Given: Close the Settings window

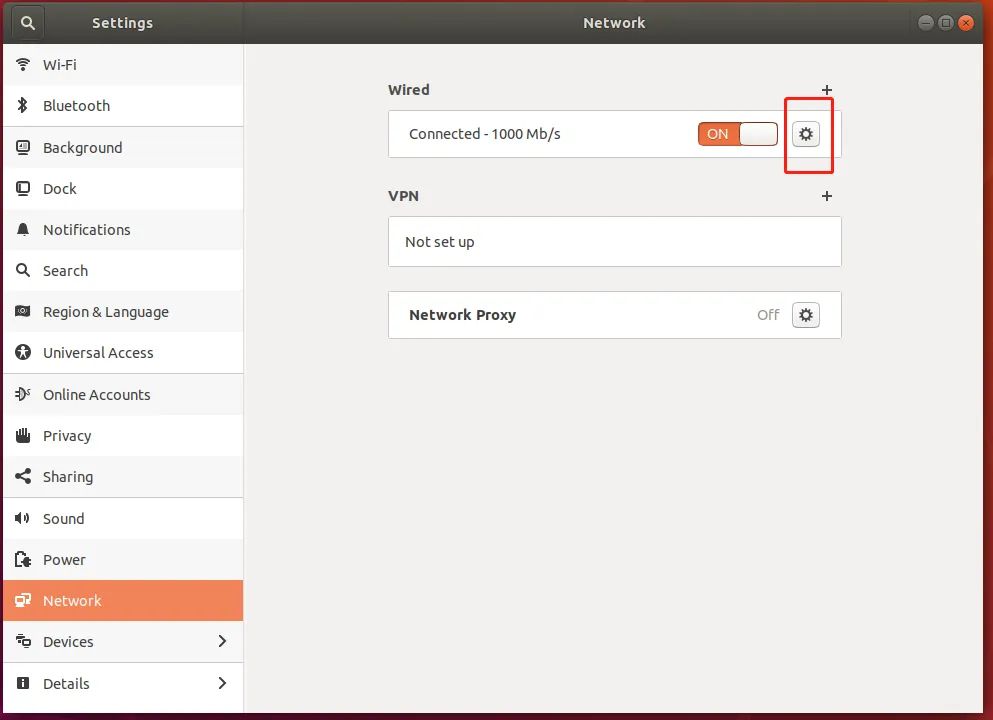Looking at the screenshot, I should (x=966, y=23).
